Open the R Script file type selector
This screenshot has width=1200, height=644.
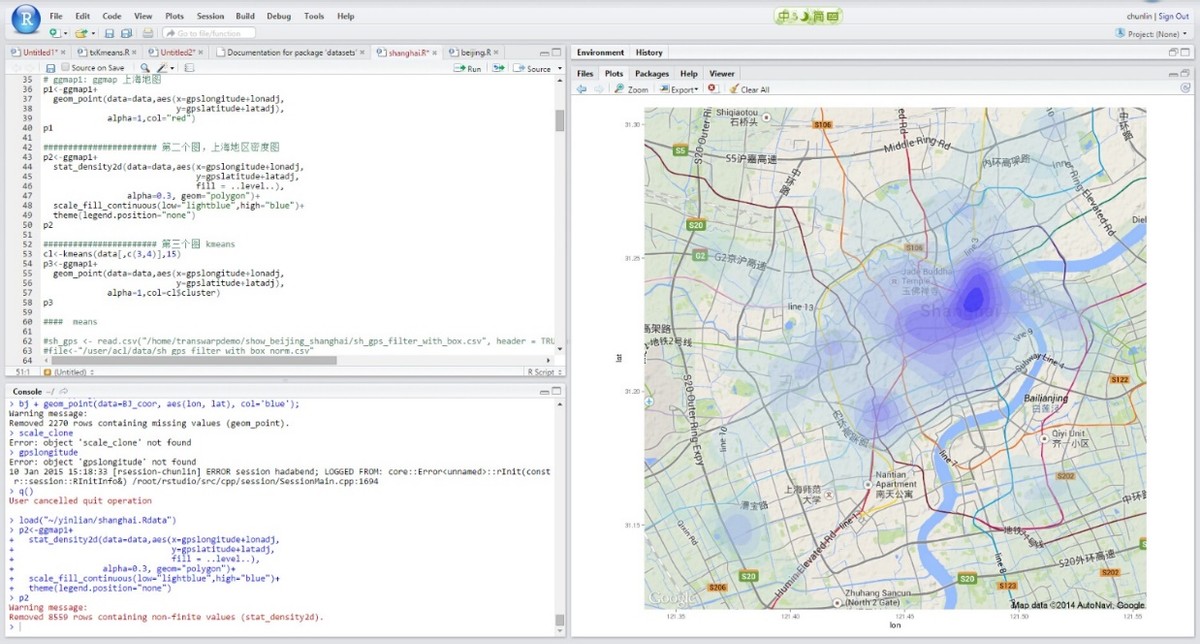tap(541, 372)
